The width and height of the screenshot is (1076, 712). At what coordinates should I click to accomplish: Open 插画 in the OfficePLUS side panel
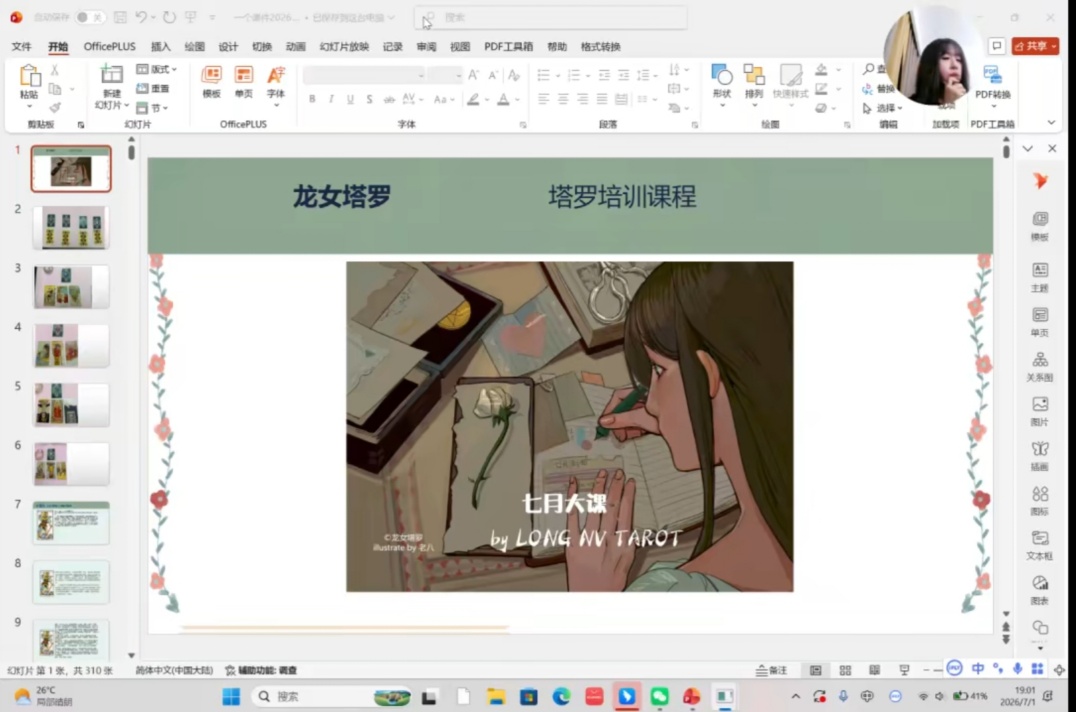(1040, 455)
